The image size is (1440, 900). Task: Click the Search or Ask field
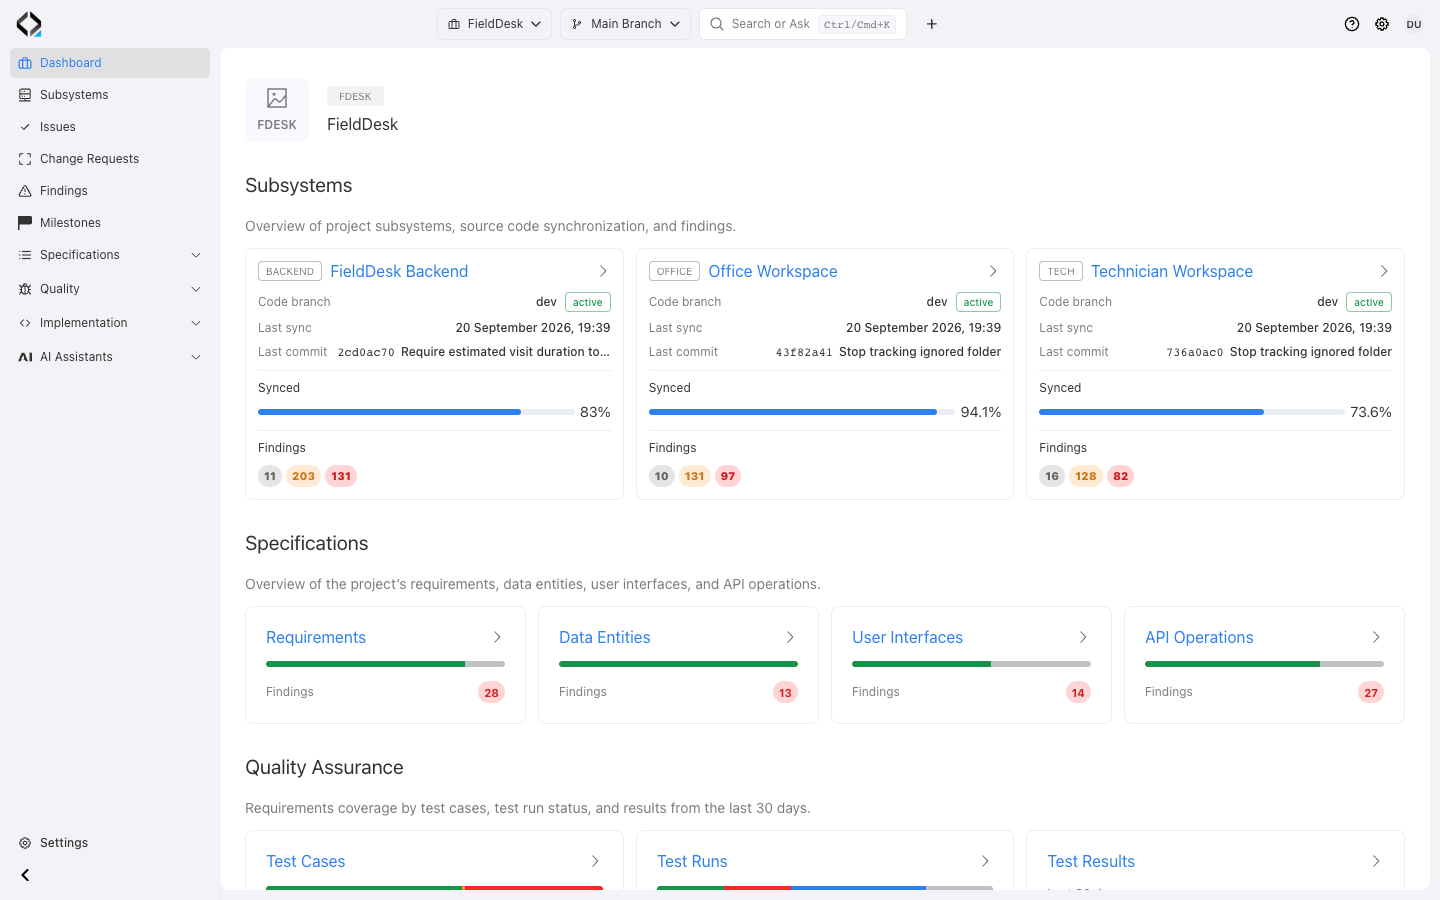[x=803, y=24]
